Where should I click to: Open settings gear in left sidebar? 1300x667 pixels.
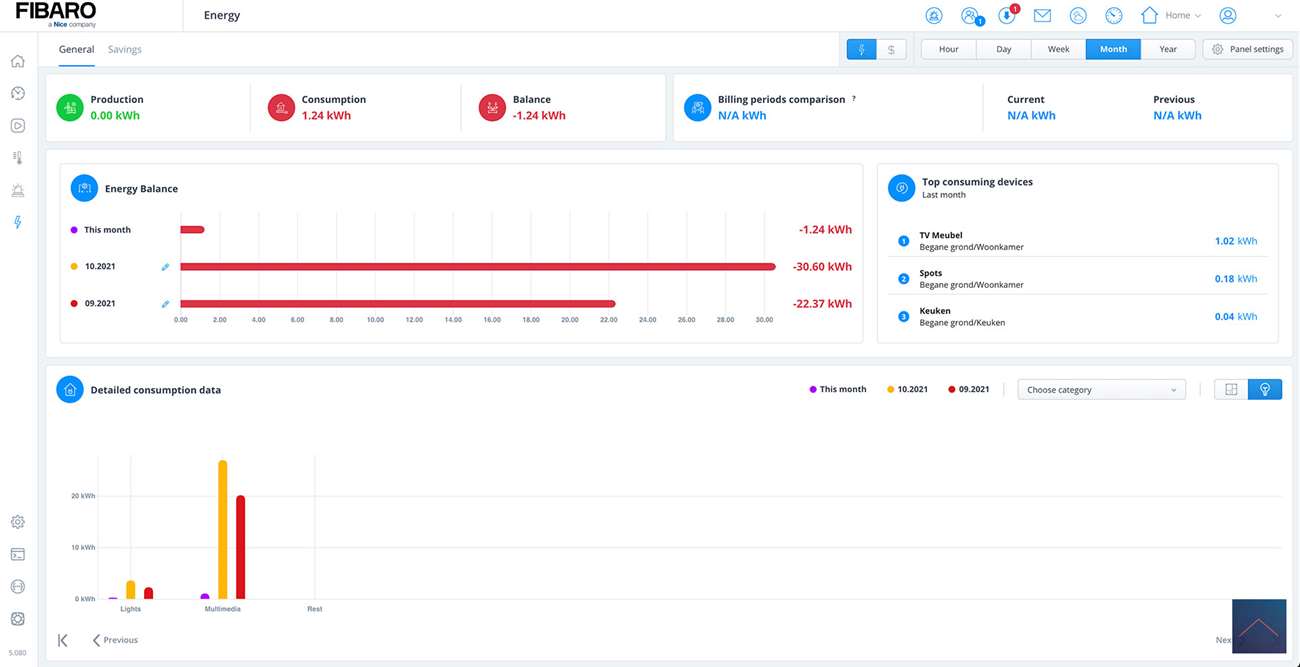(x=17, y=522)
